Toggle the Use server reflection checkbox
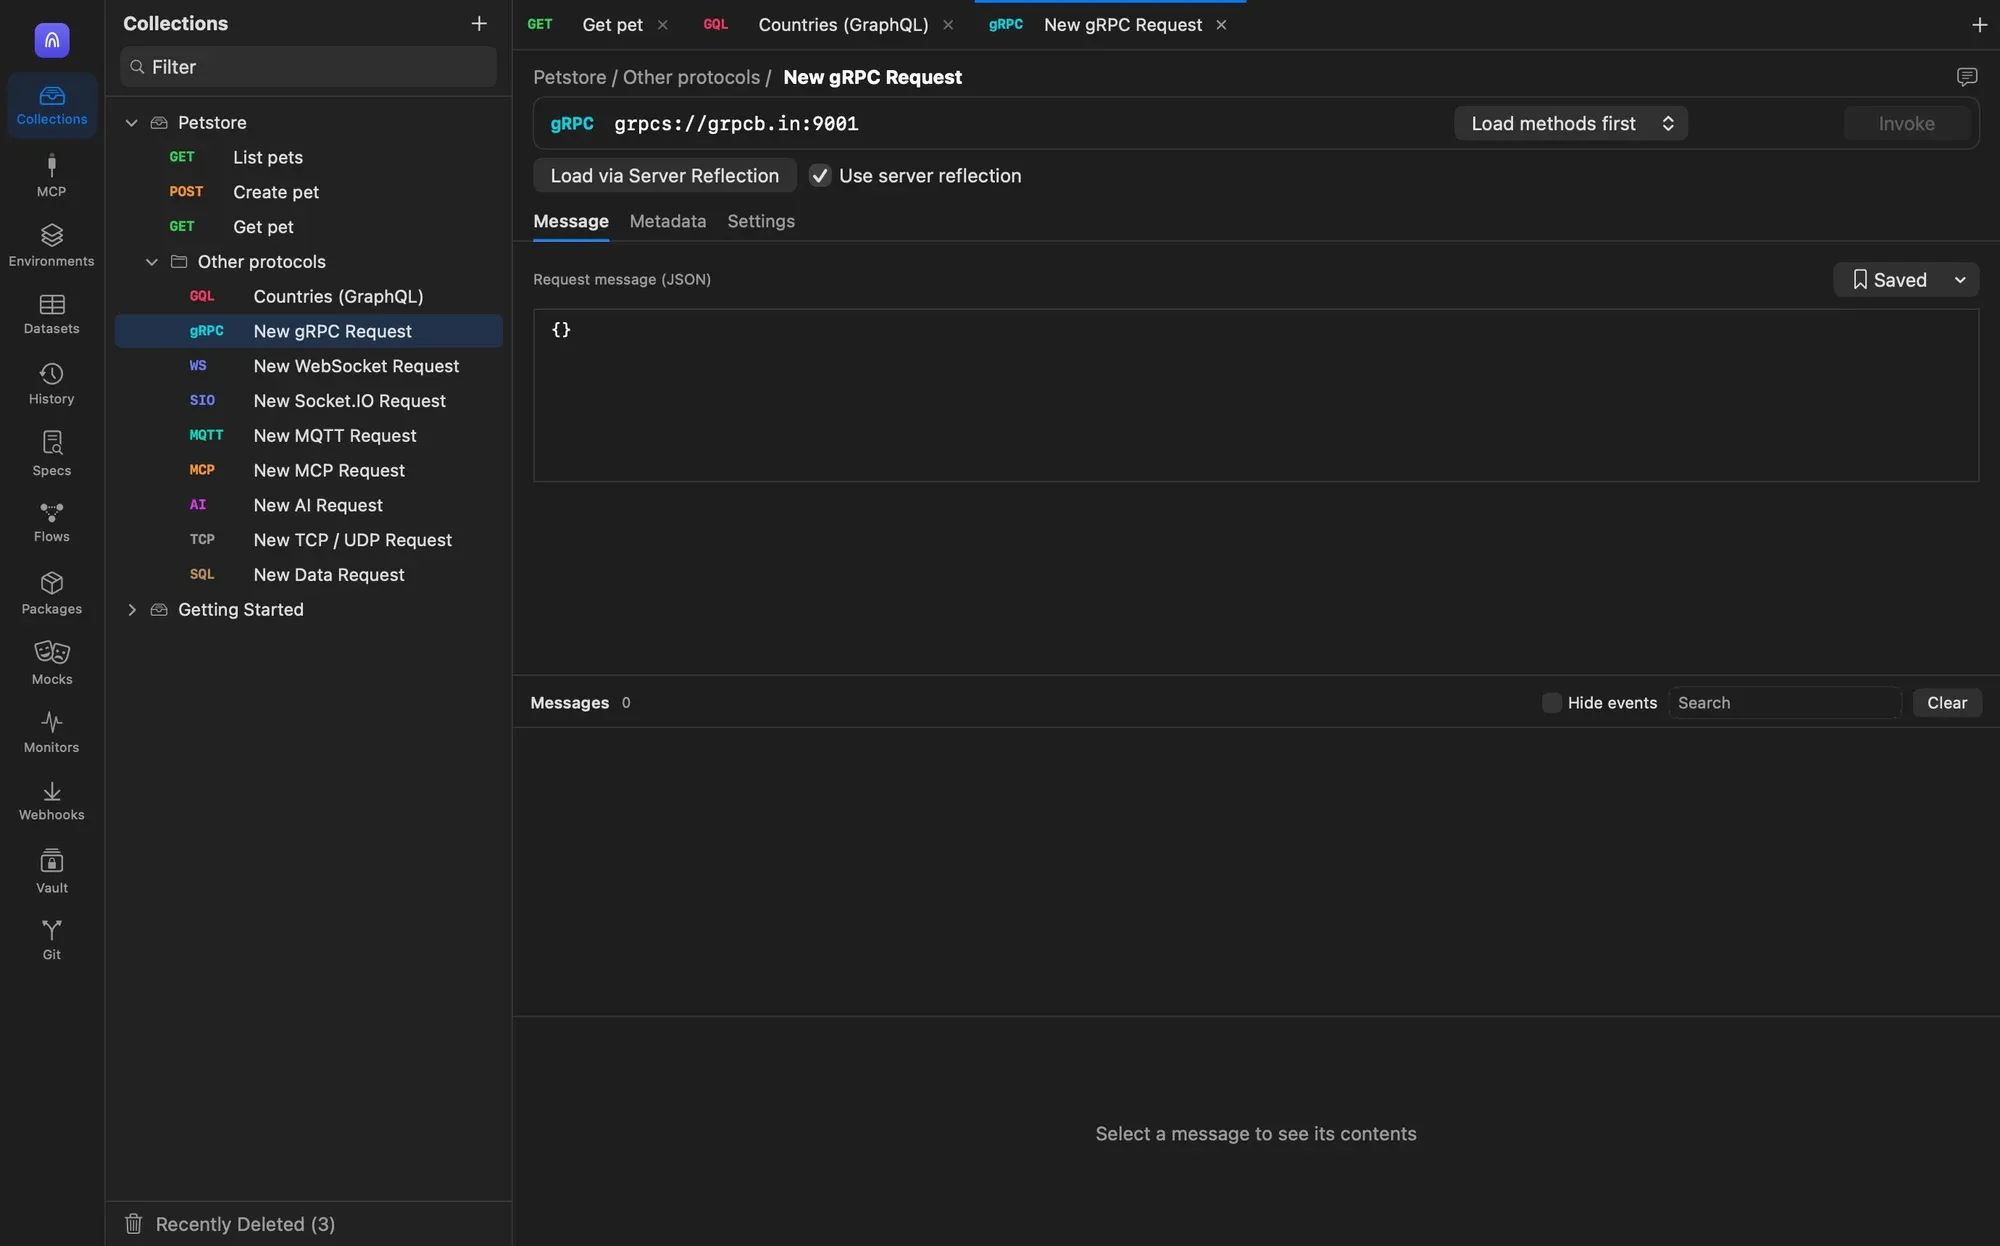This screenshot has width=2000, height=1246. pyautogui.click(x=820, y=176)
